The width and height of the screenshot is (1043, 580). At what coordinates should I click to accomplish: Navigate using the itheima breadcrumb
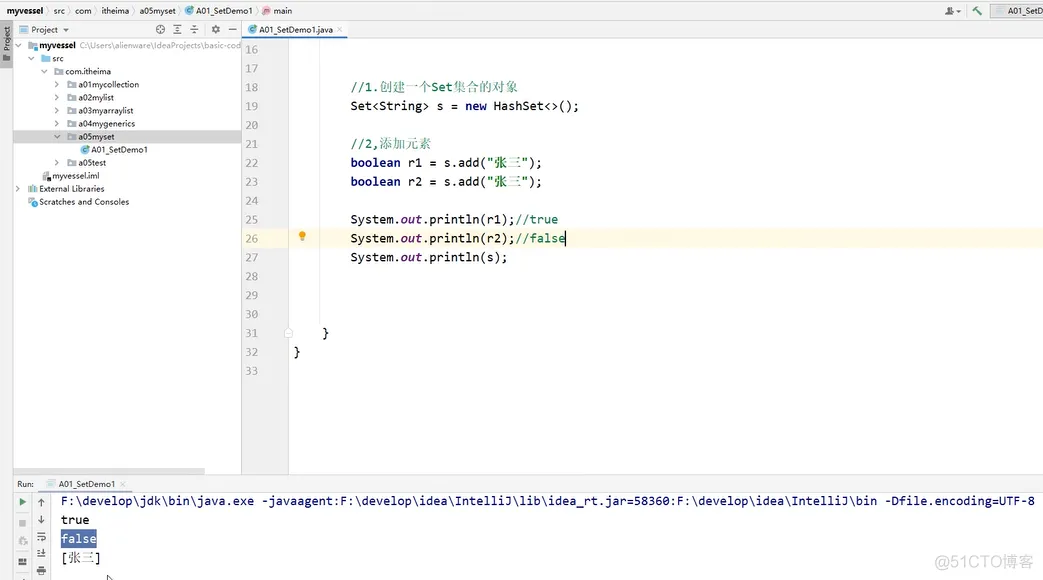[114, 11]
